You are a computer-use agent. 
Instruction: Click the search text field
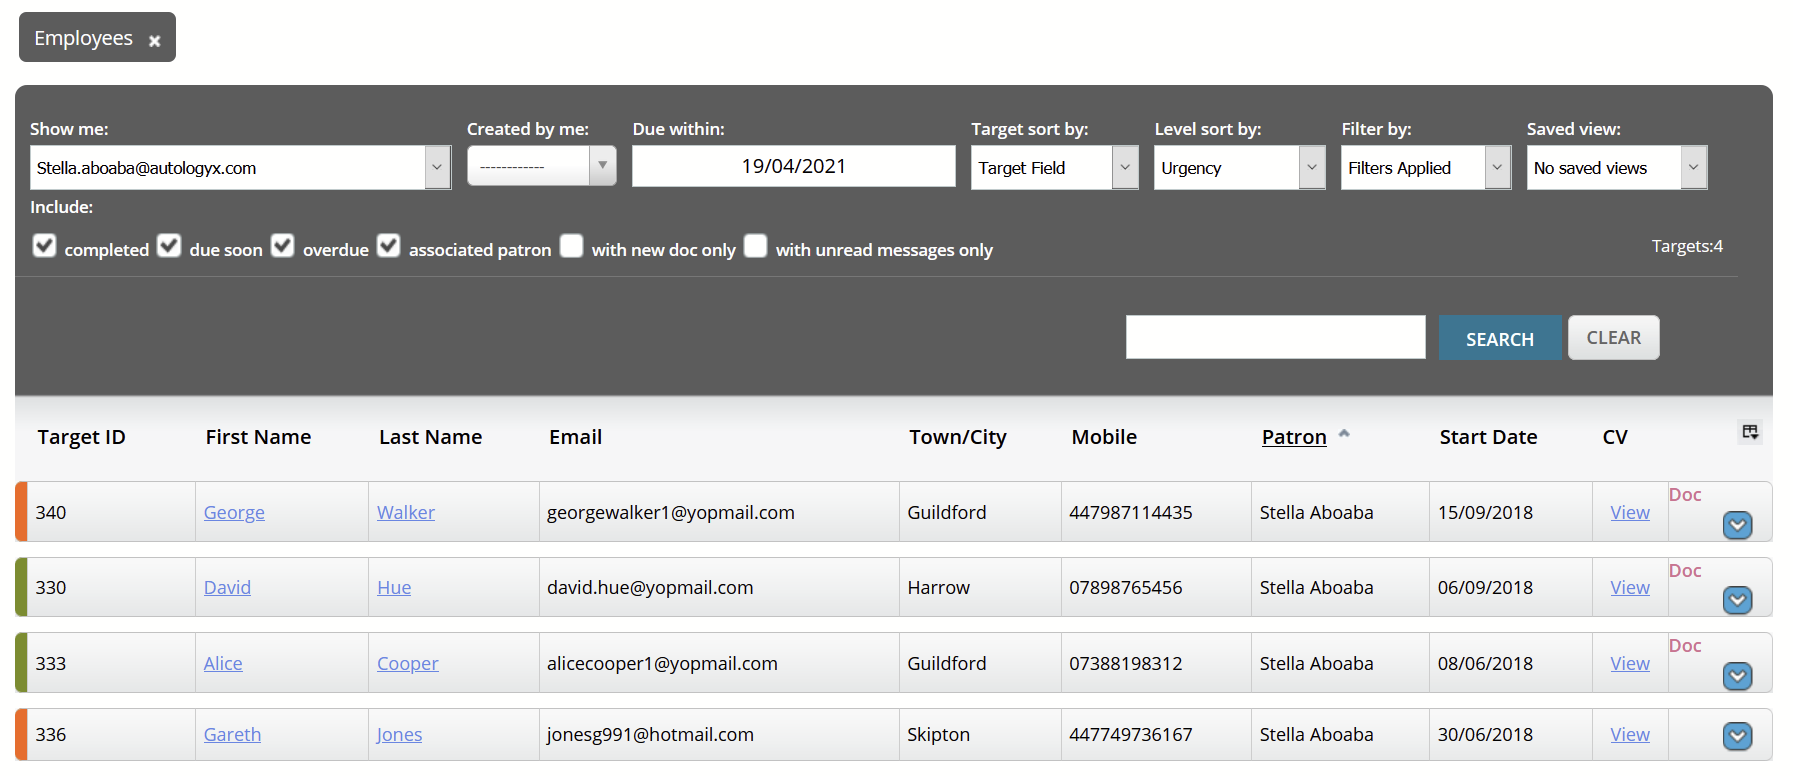pyautogui.click(x=1275, y=337)
